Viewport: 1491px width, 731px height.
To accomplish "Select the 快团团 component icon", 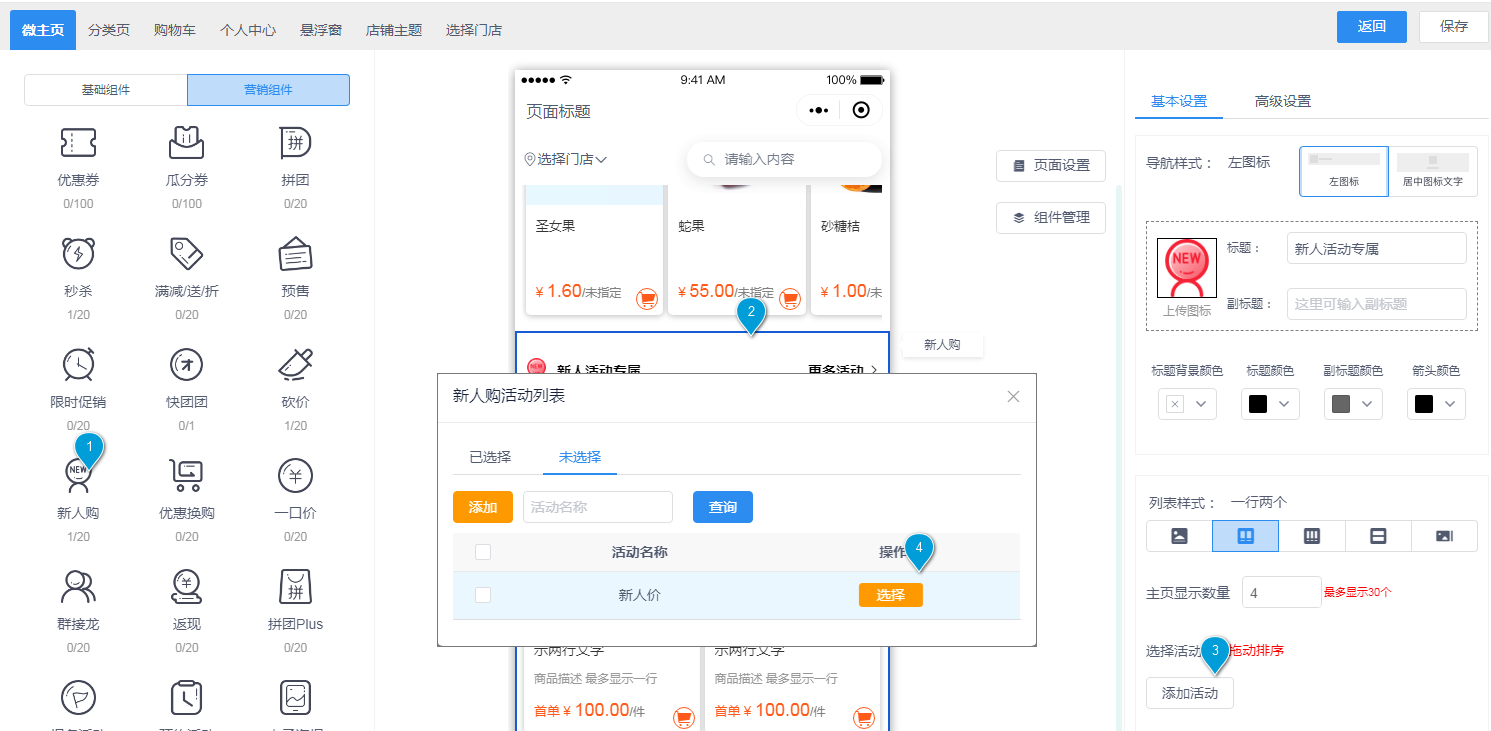I will click(x=187, y=365).
